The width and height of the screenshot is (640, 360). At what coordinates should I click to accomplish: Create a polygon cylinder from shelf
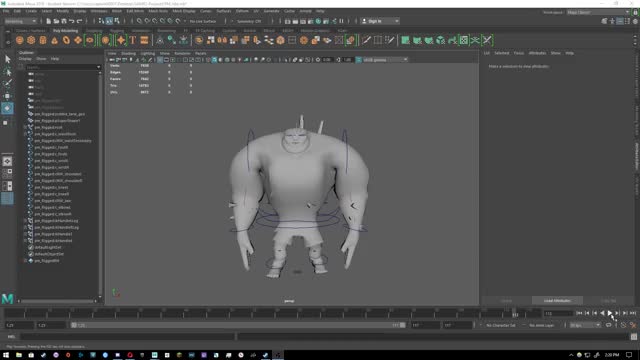pyautogui.click(x=43, y=40)
